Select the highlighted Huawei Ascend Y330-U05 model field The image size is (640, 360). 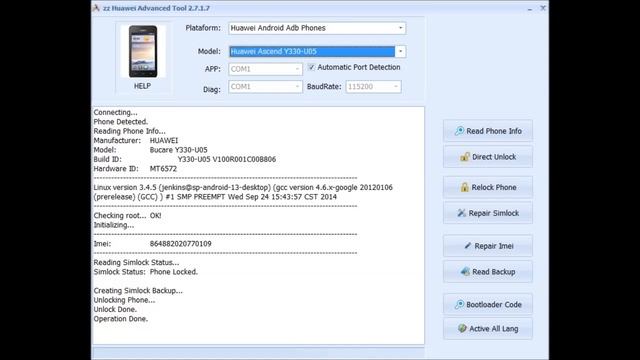click(312, 51)
